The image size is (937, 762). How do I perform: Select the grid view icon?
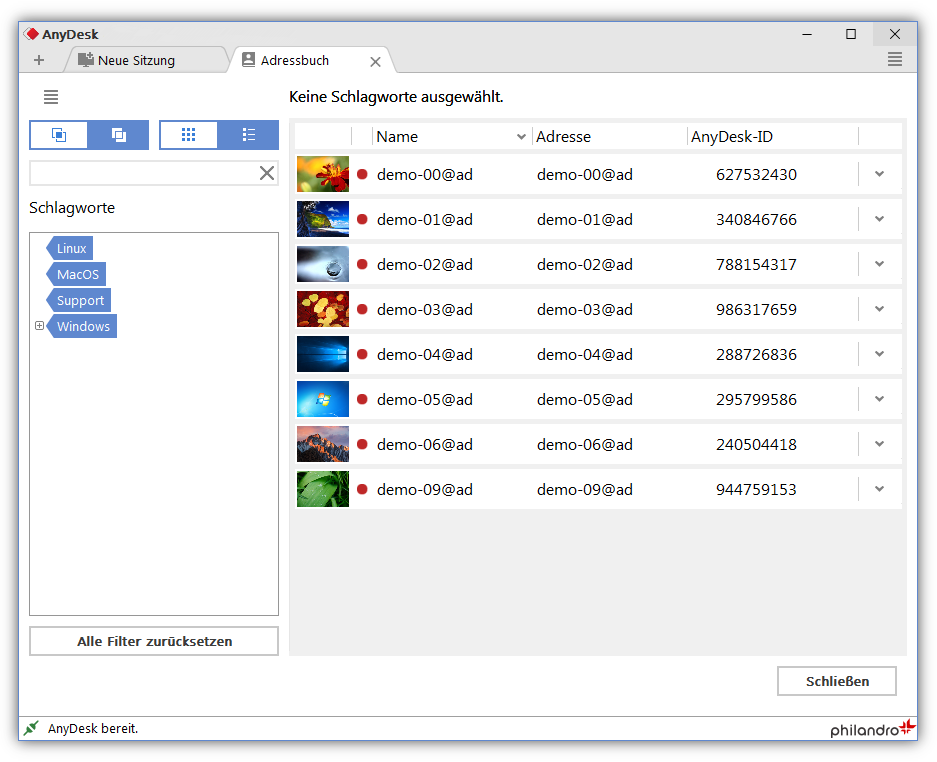point(188,134)
